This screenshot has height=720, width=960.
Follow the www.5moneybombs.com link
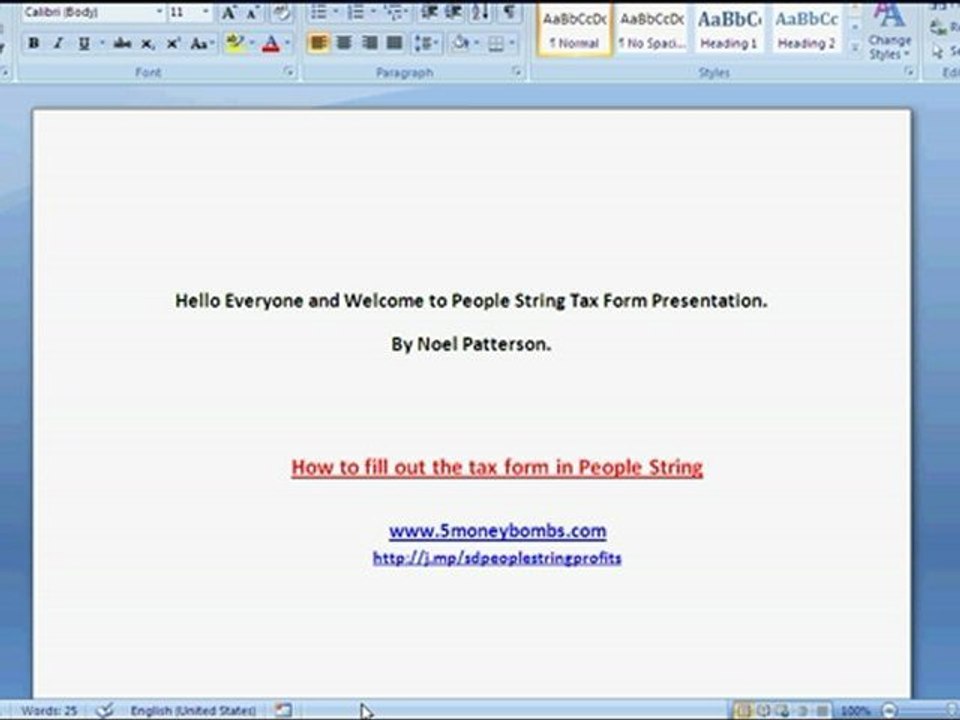click(497, 530)
